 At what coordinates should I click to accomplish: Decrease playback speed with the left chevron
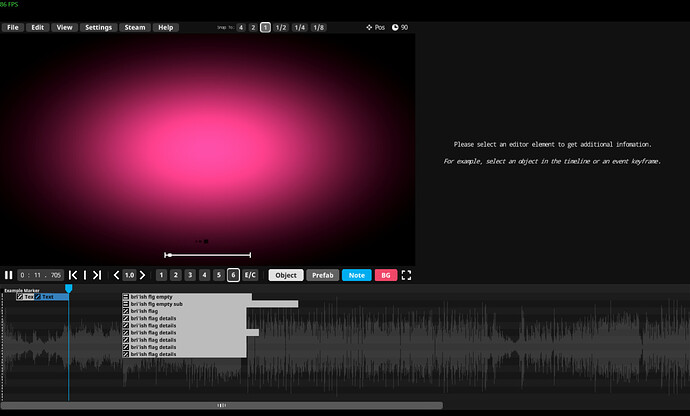click(x=116, y=275)
